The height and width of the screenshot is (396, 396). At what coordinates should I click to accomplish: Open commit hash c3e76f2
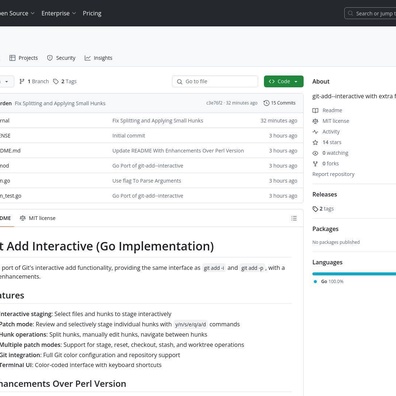[214, 103]
